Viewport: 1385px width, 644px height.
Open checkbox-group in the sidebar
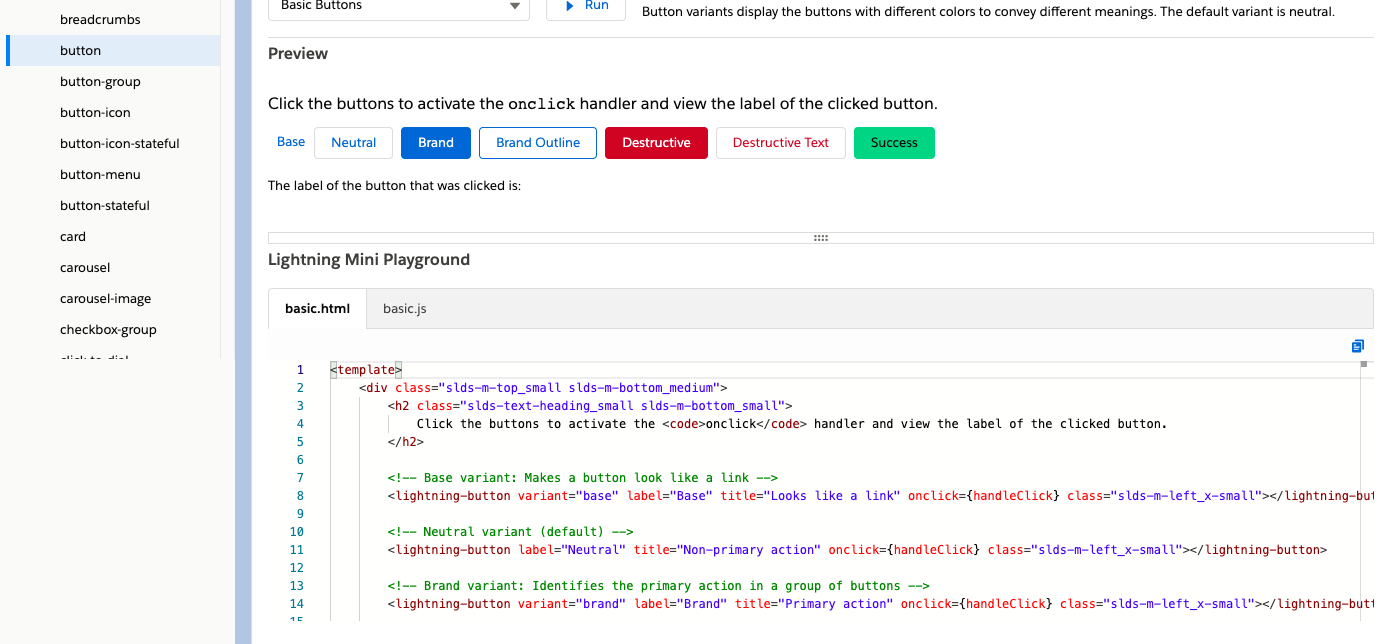(108, 330)
